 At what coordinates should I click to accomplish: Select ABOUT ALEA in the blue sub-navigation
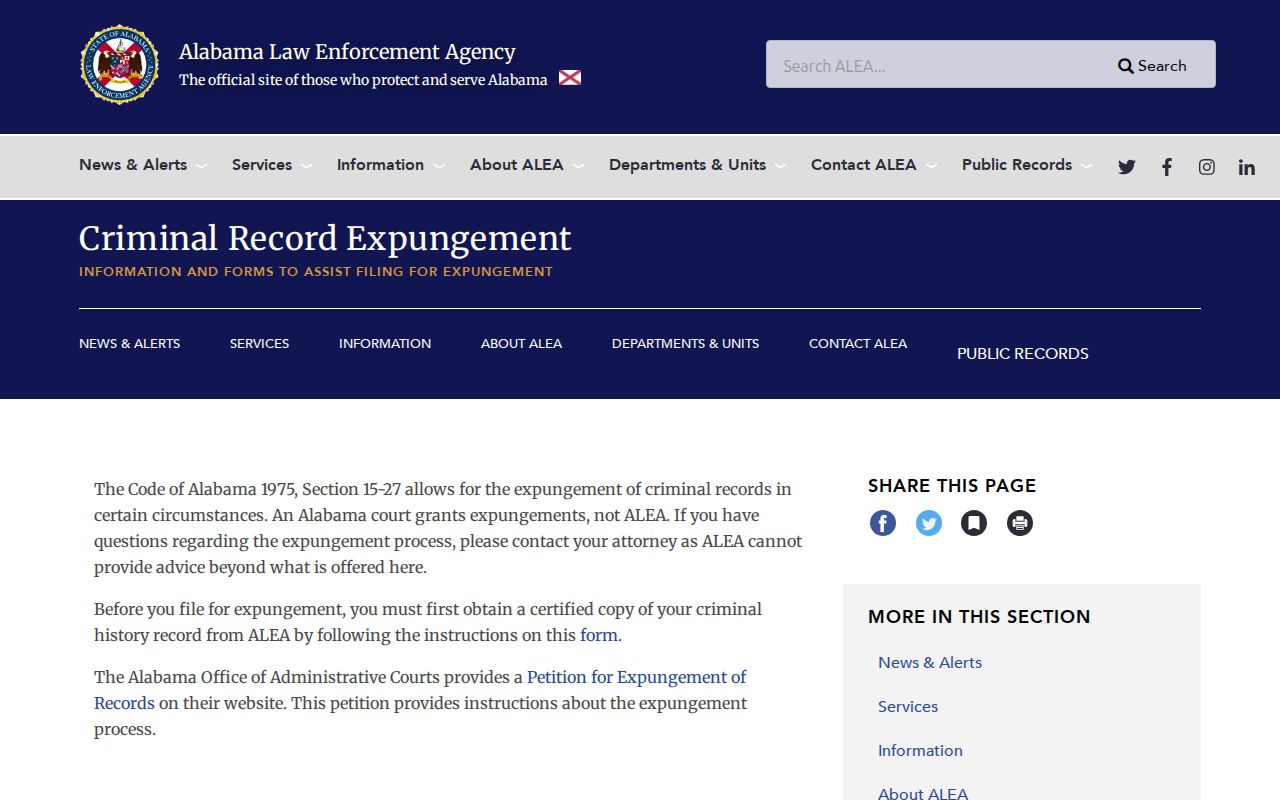click(x=521, y=343)
